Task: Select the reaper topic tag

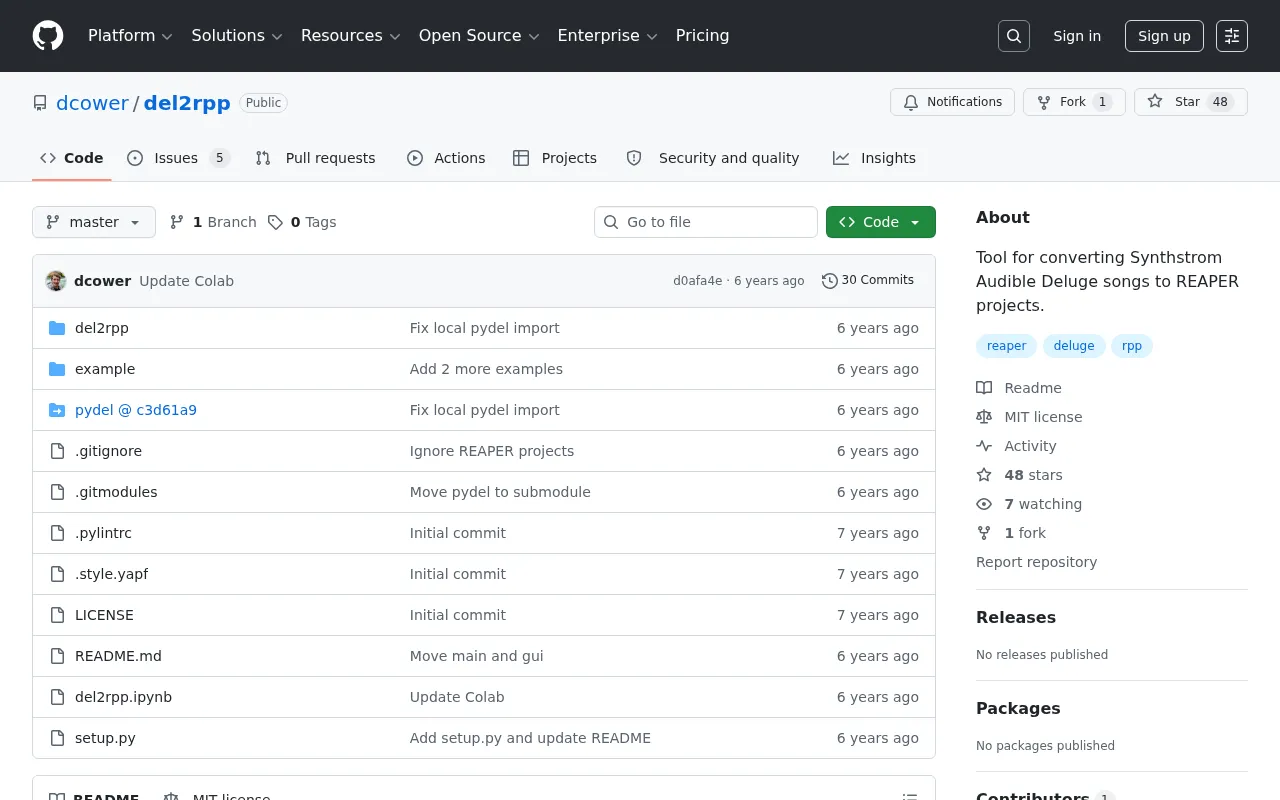Action: coord(1006,346)
